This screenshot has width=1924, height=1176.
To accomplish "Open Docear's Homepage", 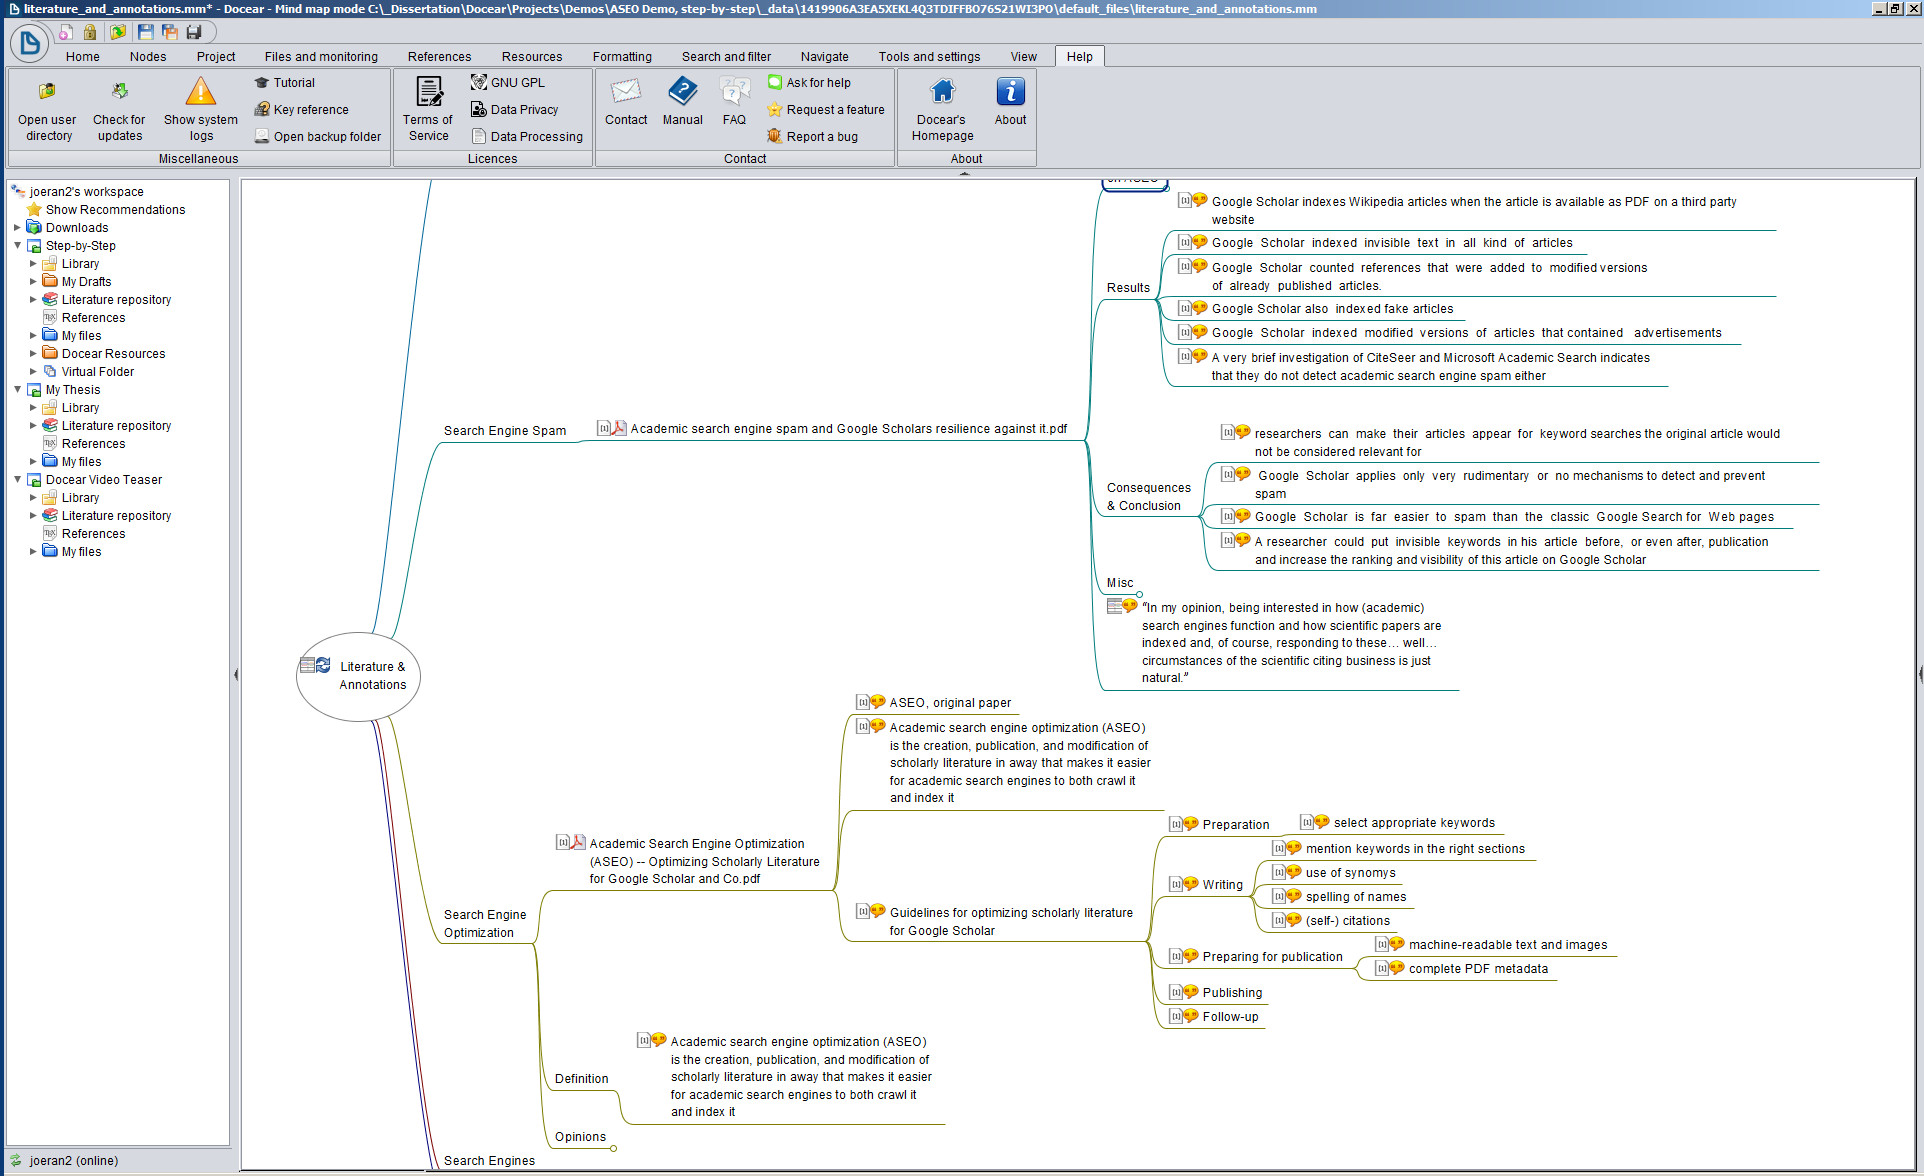I will click(942, 111).
